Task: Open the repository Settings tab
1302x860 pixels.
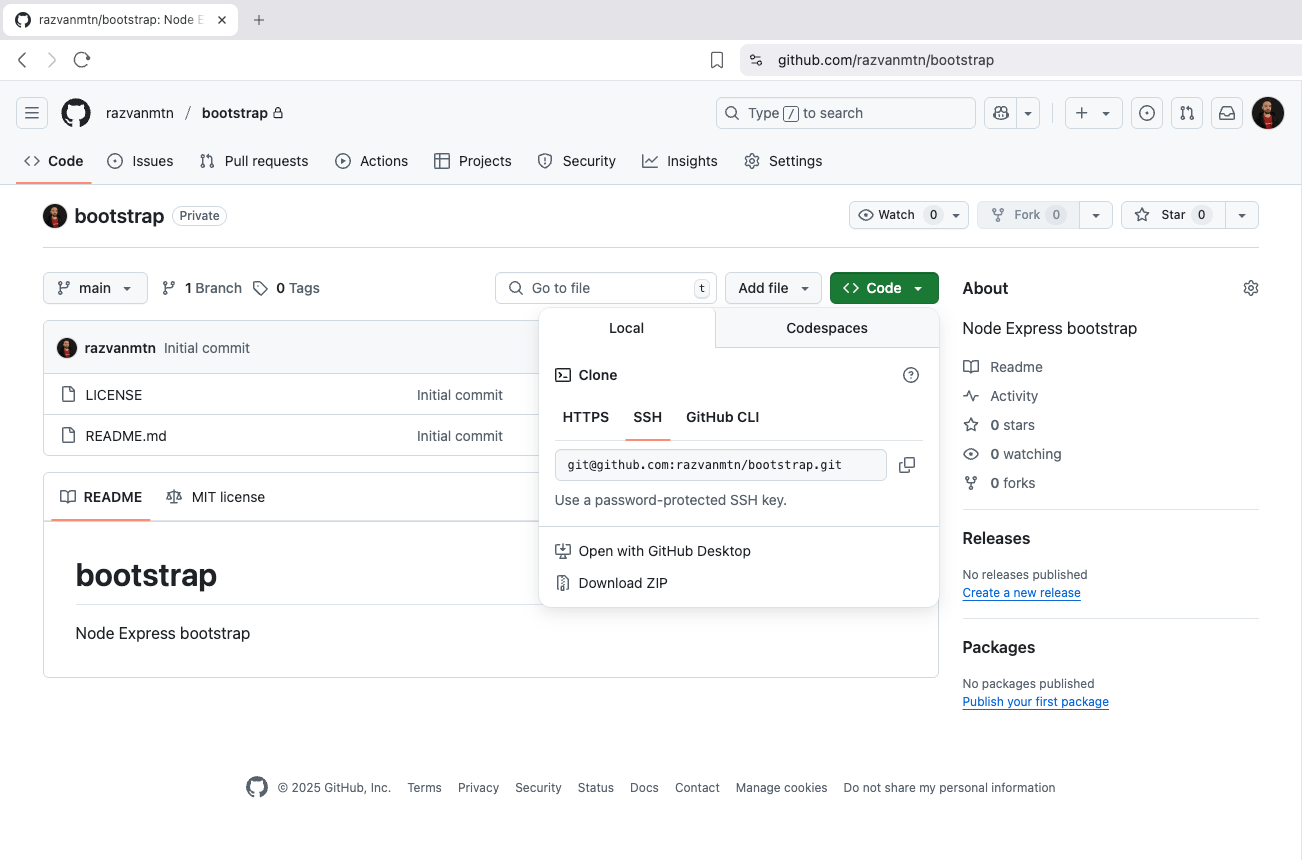Action: pyautogui.click(x=783, y=161)
